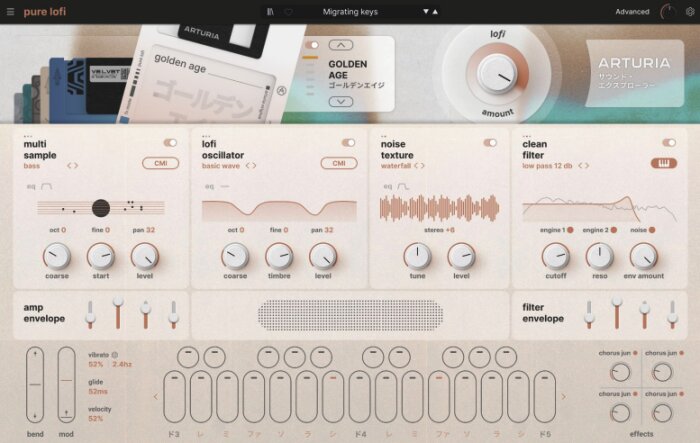
Task: Click the filter reso knob
Action: (600, 256)
